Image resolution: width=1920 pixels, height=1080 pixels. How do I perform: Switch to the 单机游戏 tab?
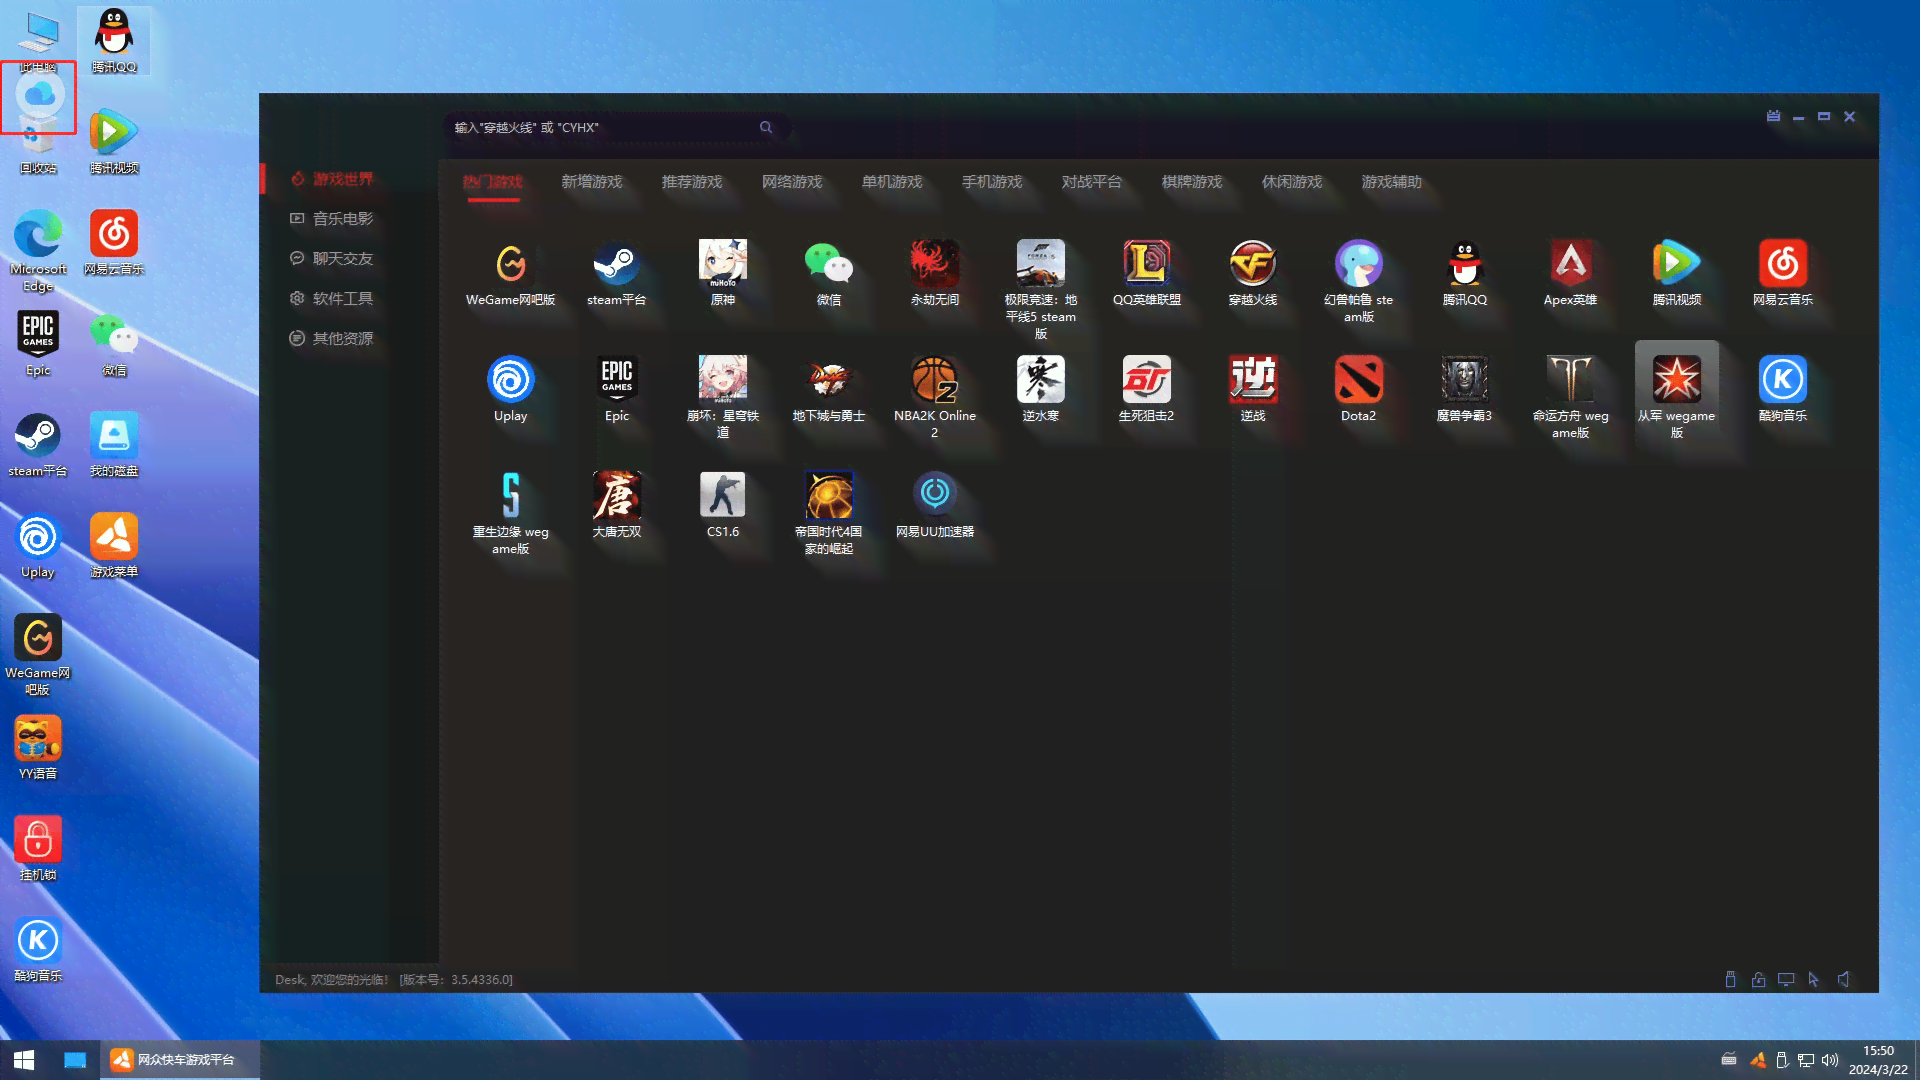tap(892, 182)
